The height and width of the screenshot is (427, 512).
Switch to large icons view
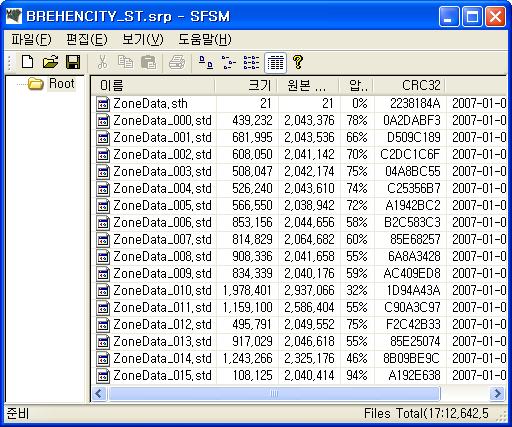pos(206,62)
